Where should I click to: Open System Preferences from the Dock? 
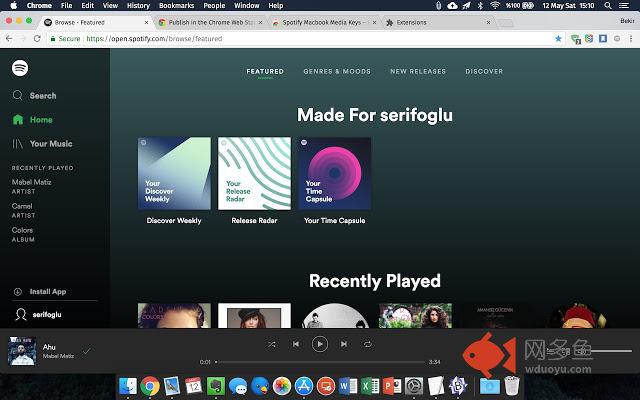(x=414, y=386)
